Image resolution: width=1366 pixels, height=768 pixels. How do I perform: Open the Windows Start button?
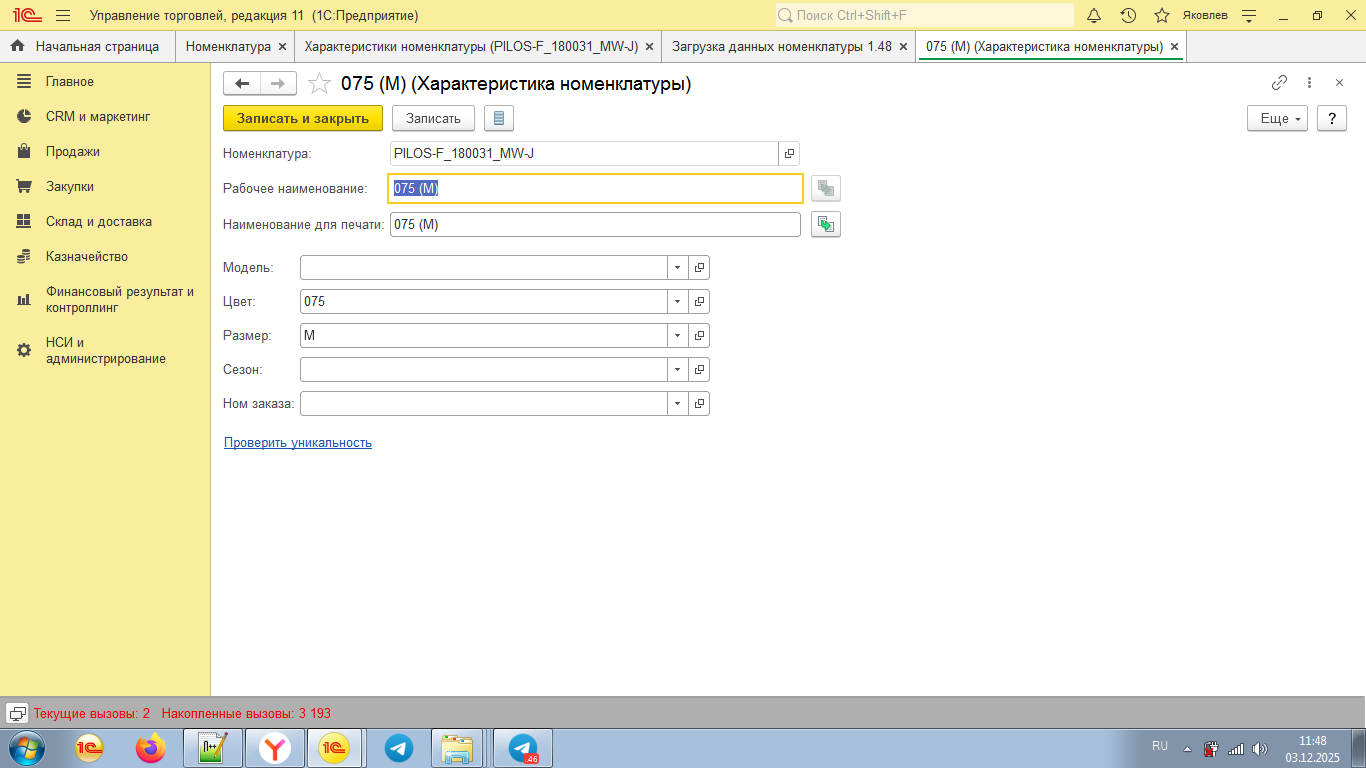(x=26, y=748)
